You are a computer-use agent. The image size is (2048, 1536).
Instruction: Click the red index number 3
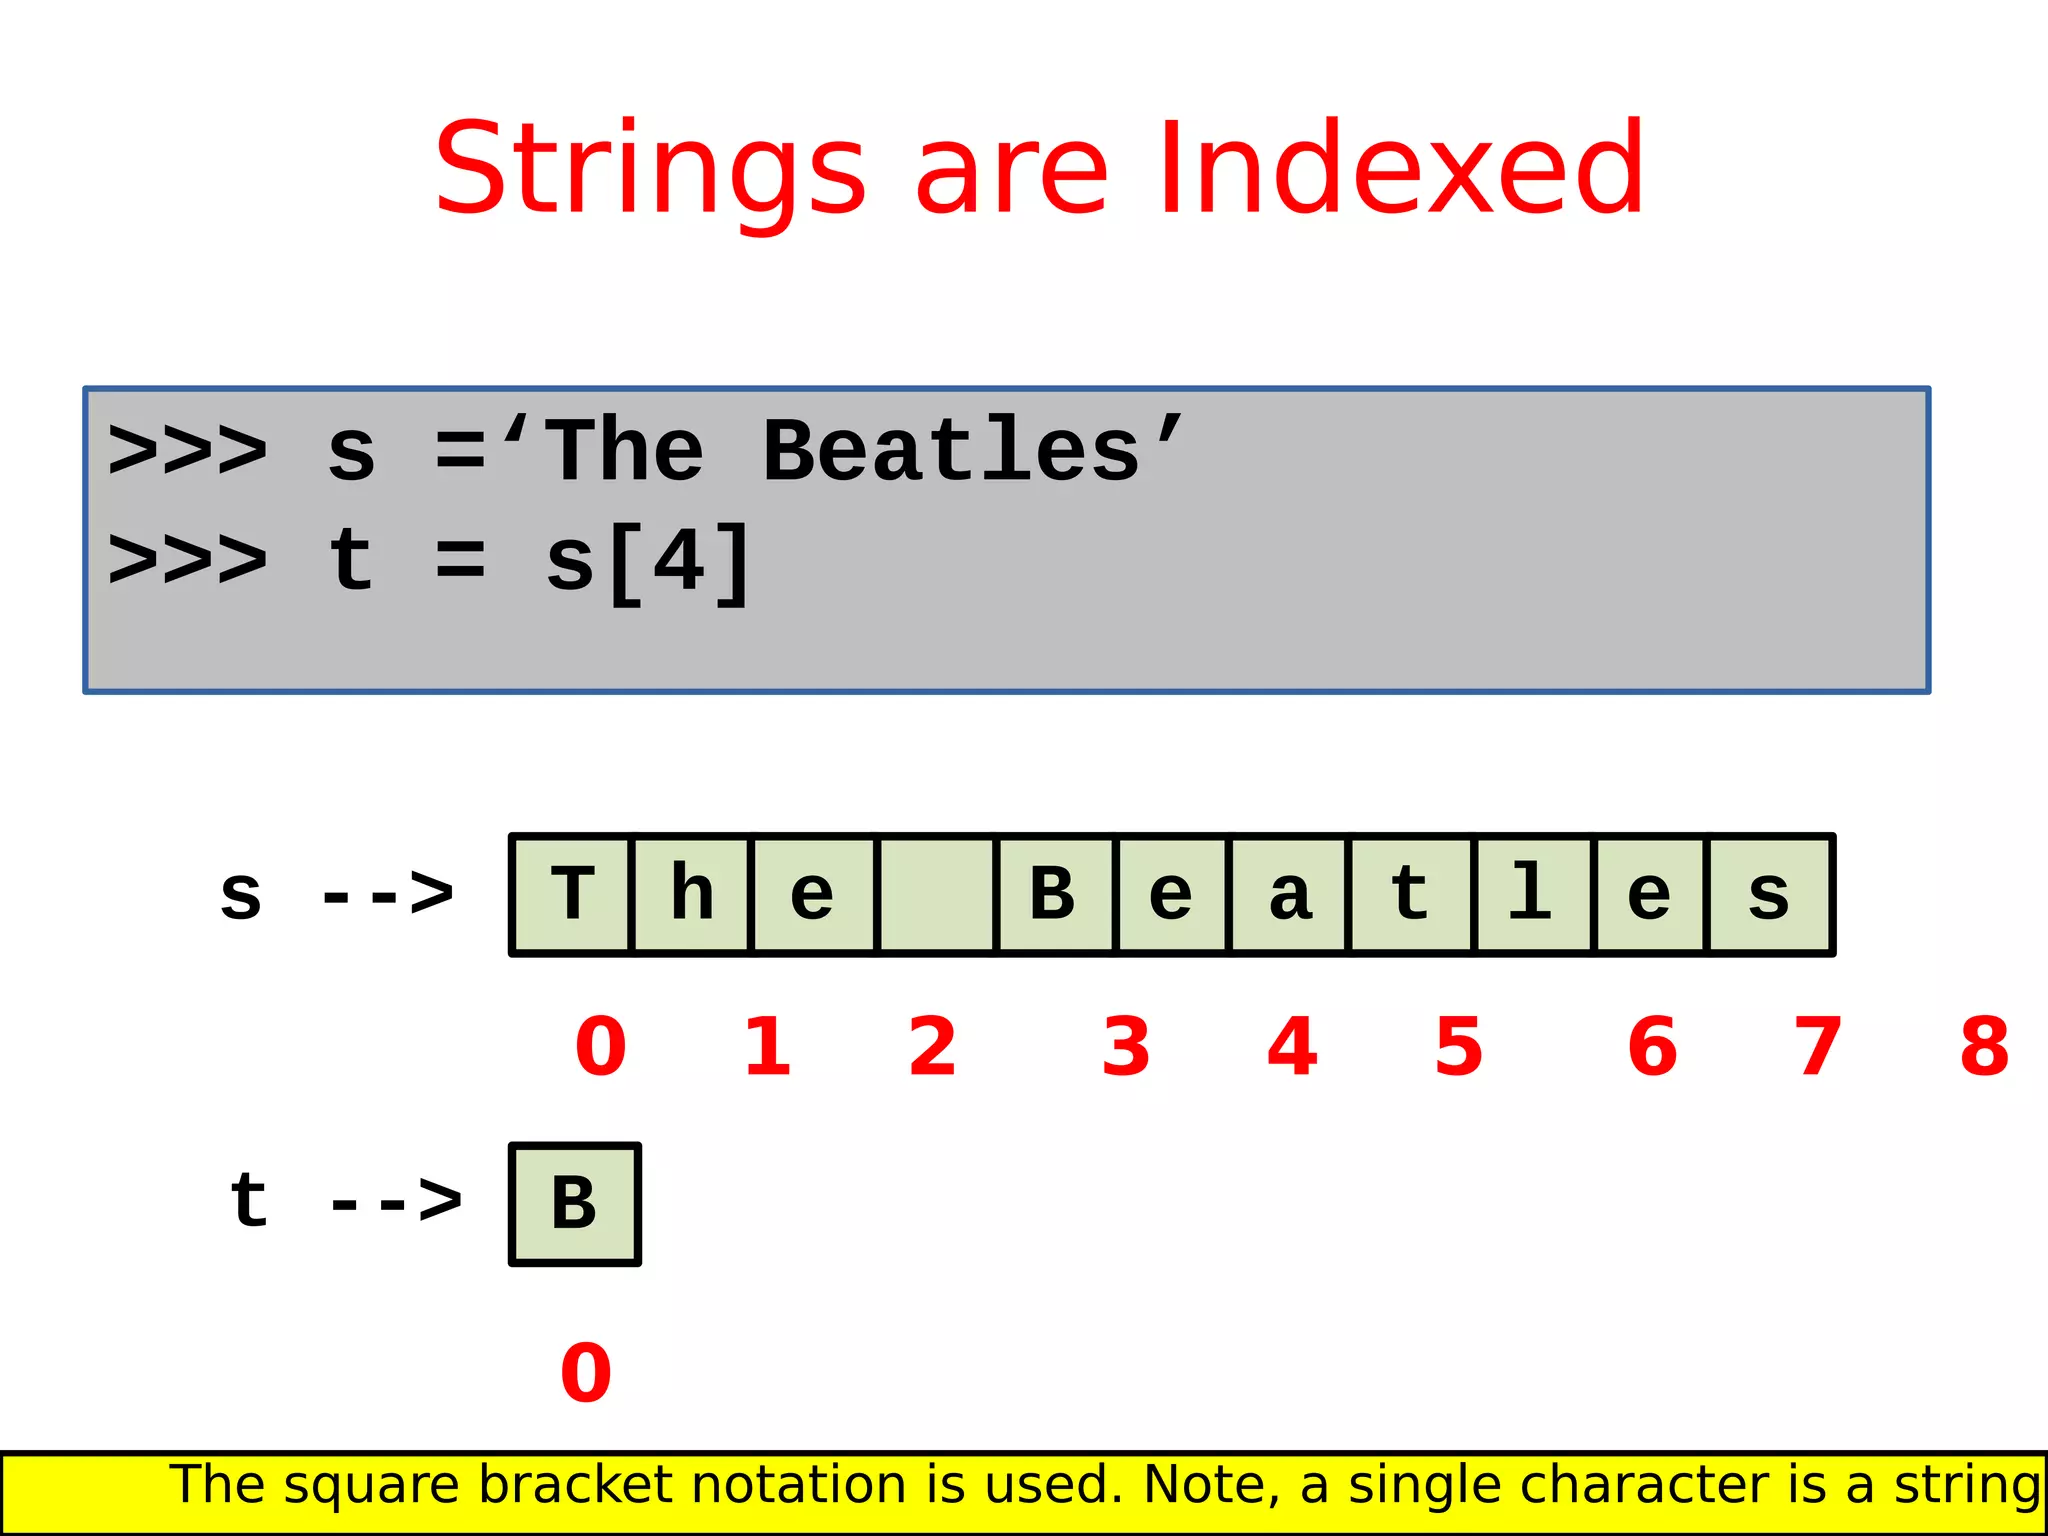point(1126,1047)
